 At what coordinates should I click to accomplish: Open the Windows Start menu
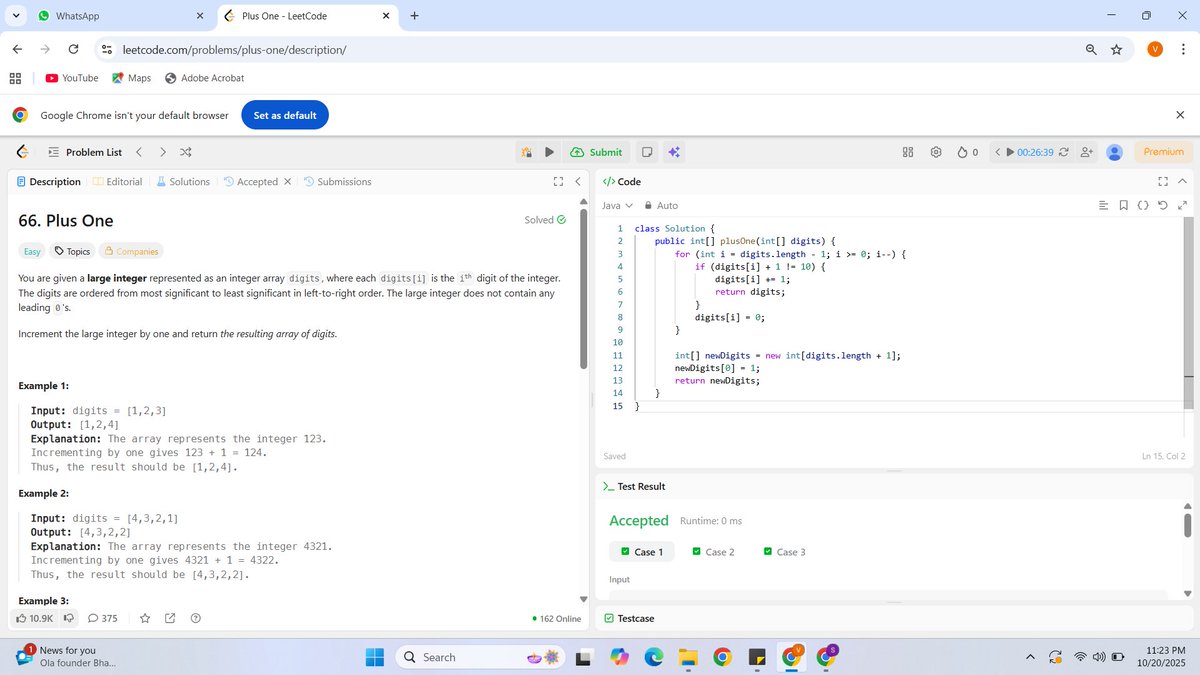click(x=375, y=657)
